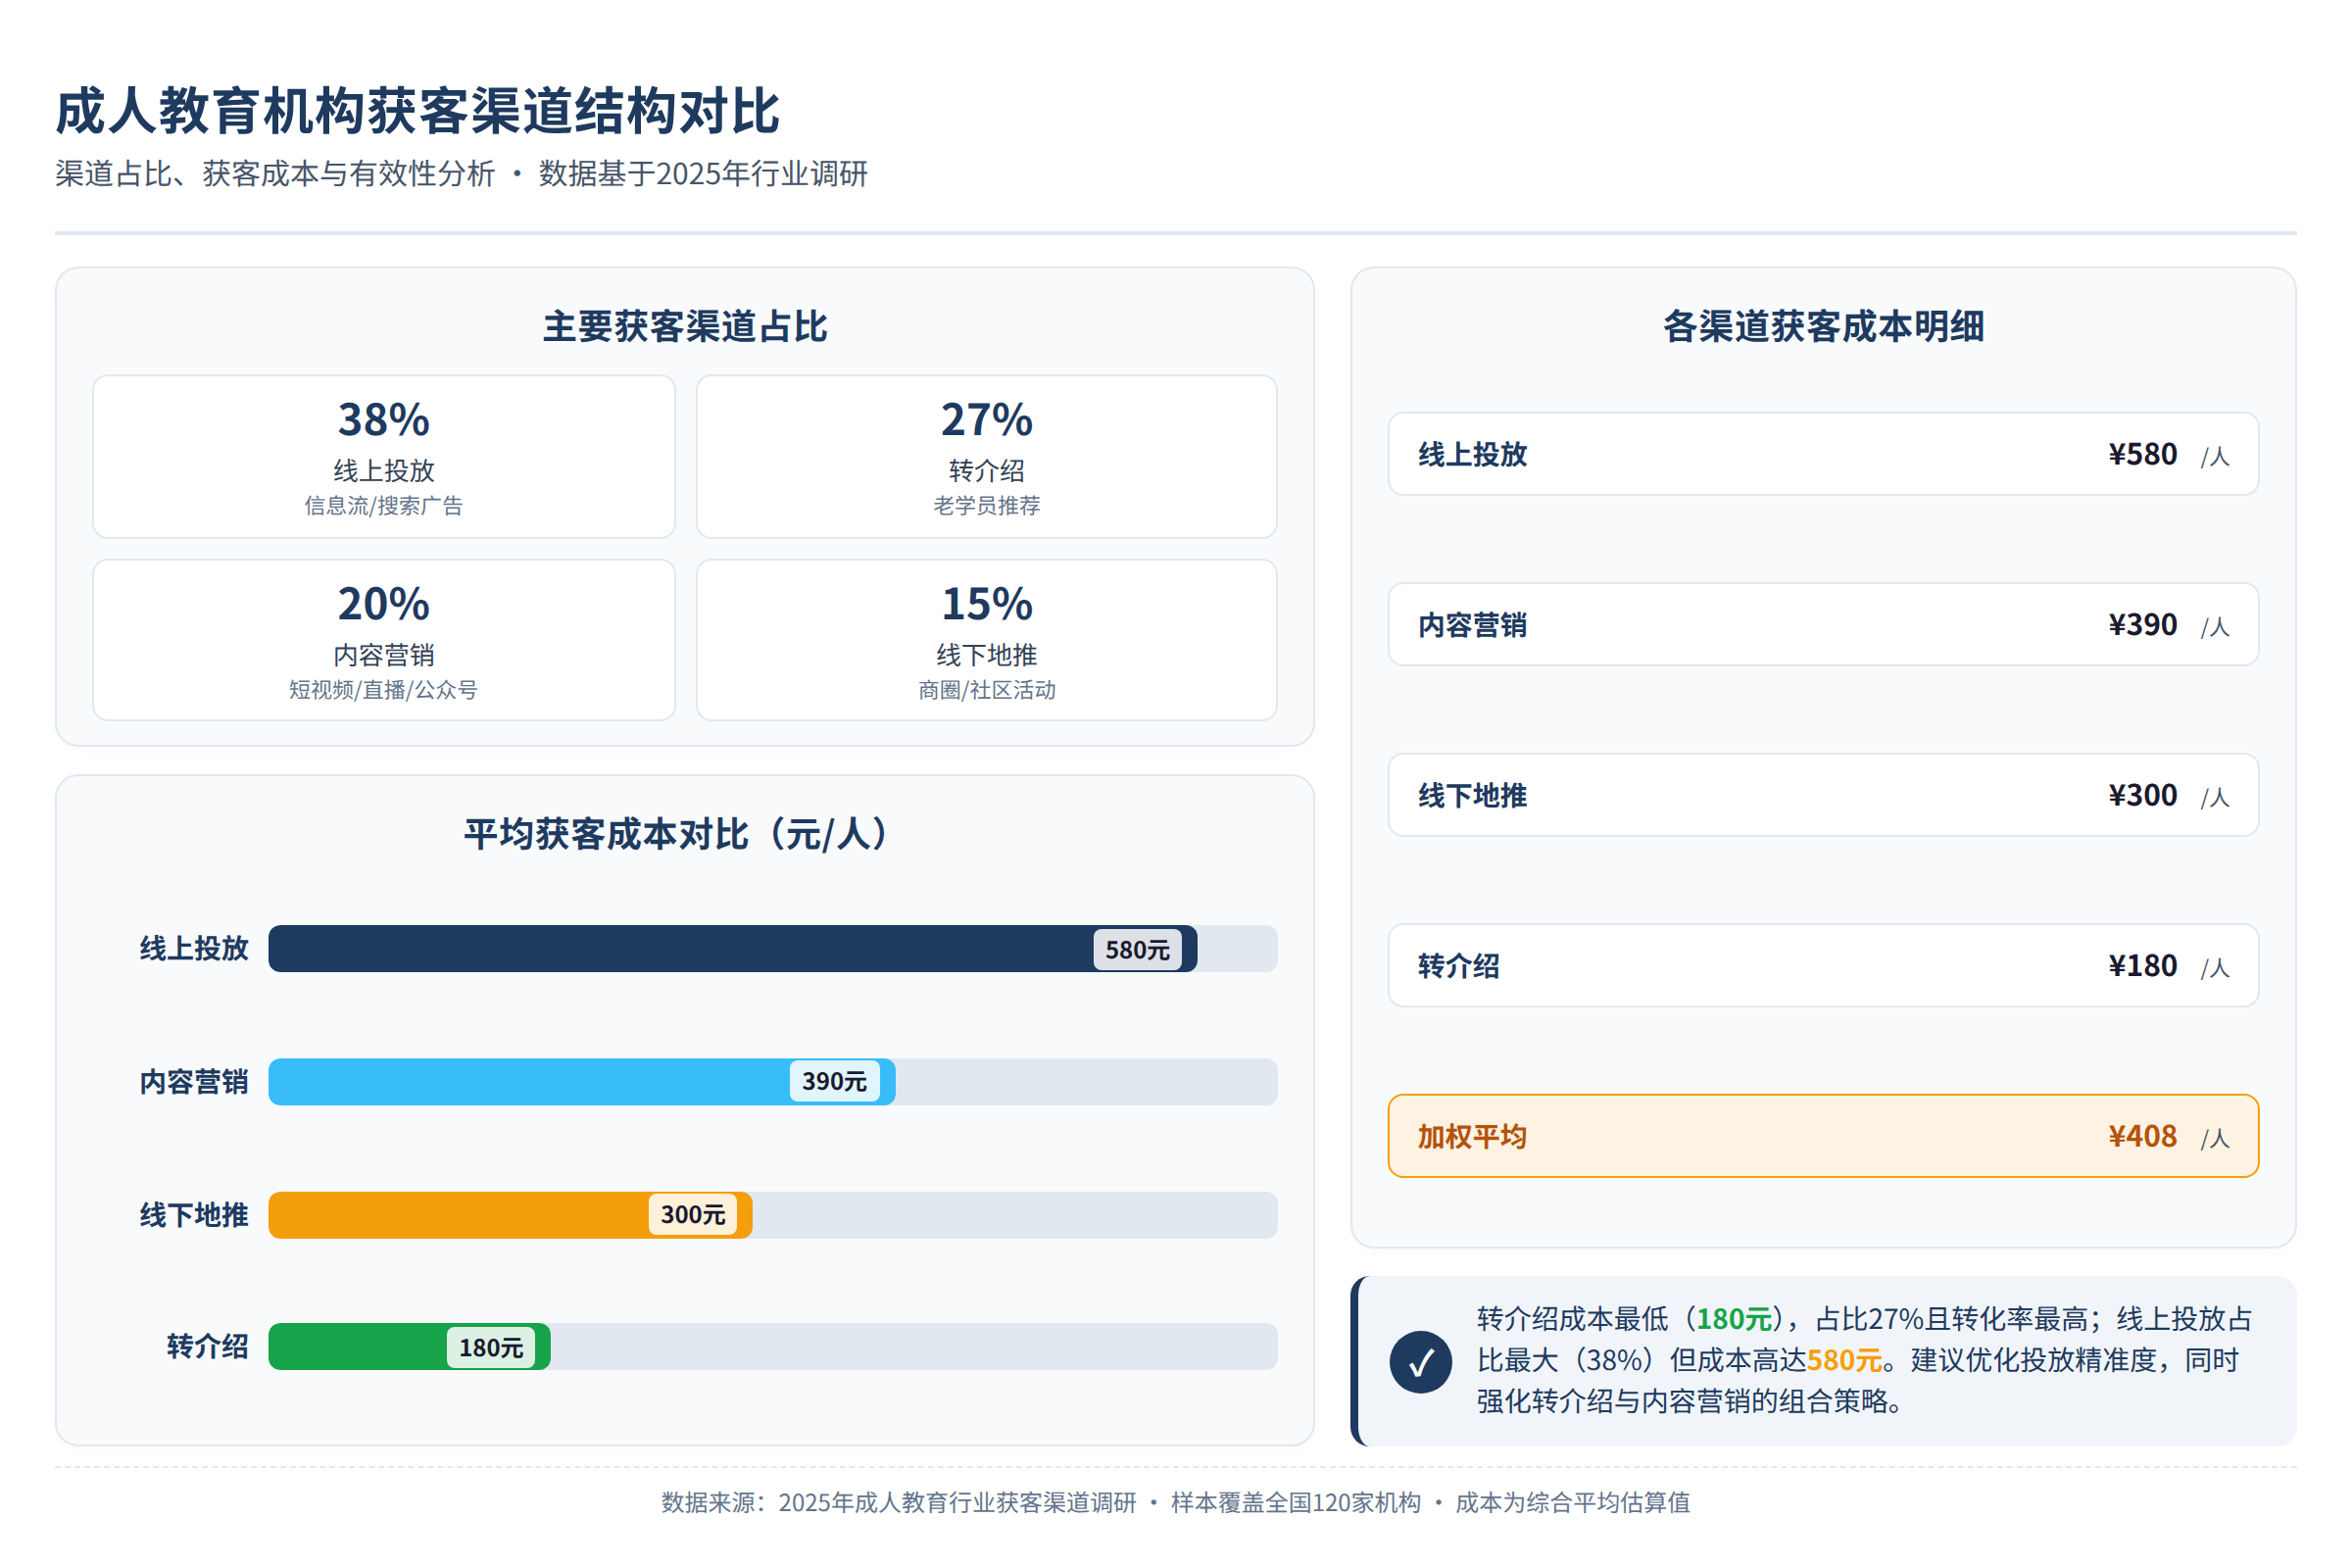Select the 内容营销 ¥390 cost row

pos(1822,624)
